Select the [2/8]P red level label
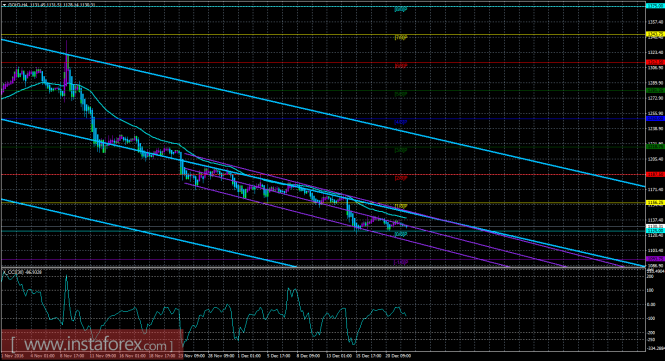Viewport: 665px width, 361px height. (x=400, y=178)
